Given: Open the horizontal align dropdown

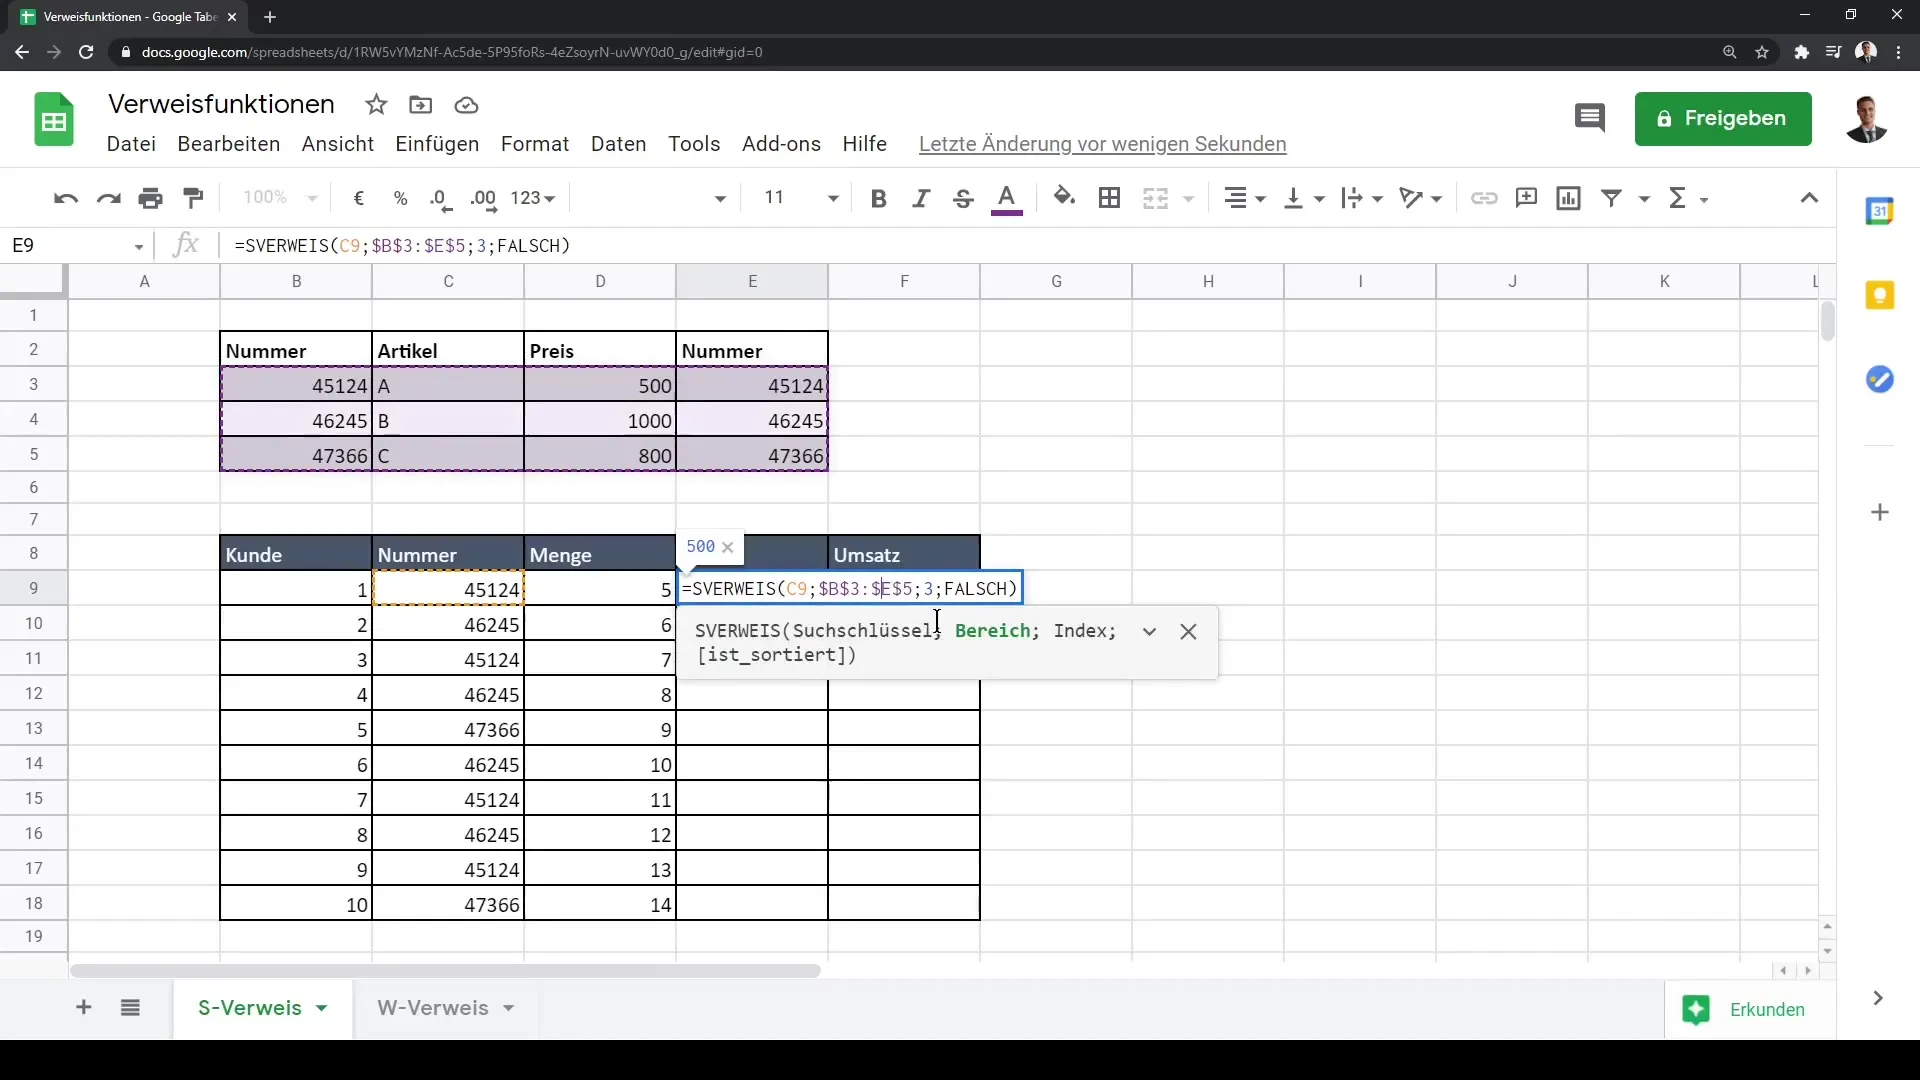Looking at the screenshot, I should pos(1245,198).
